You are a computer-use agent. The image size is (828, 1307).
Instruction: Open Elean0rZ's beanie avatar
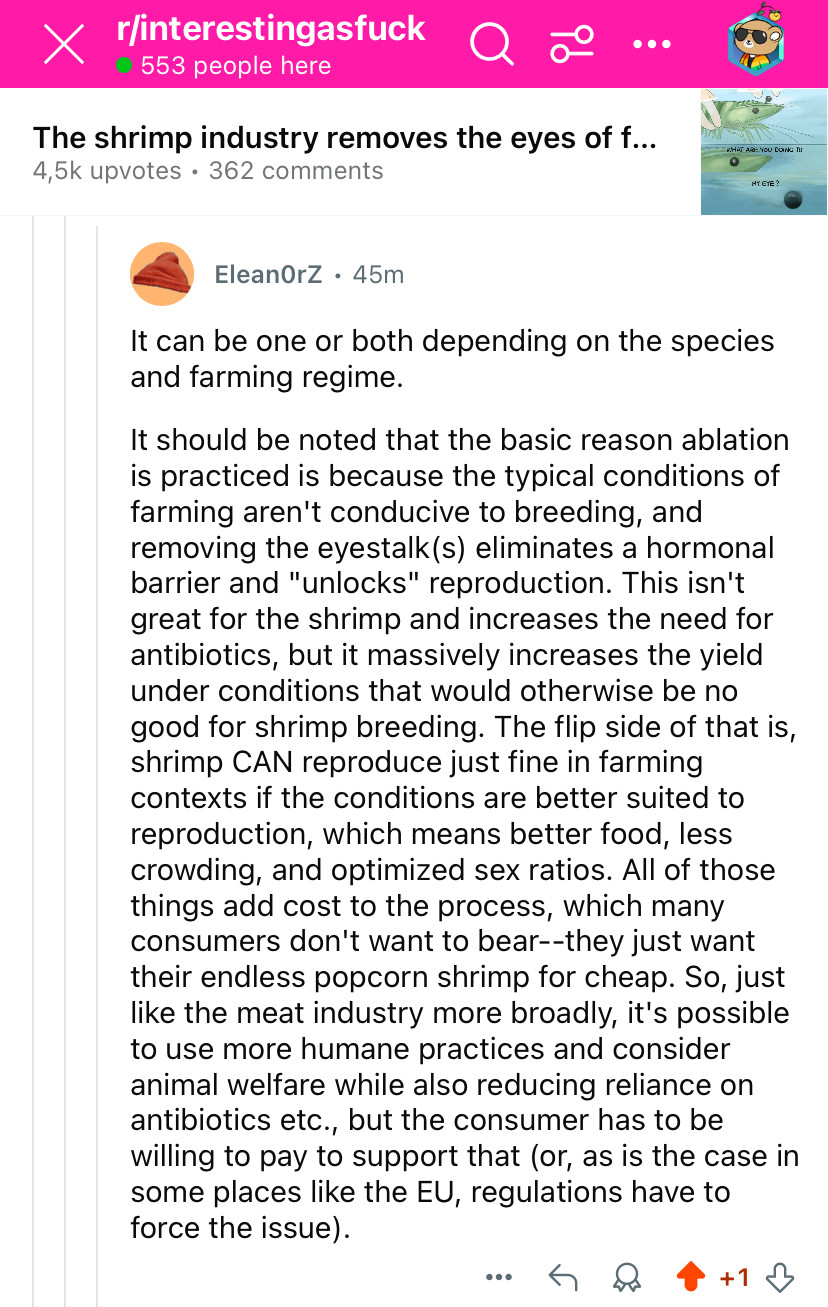[162, 274]
